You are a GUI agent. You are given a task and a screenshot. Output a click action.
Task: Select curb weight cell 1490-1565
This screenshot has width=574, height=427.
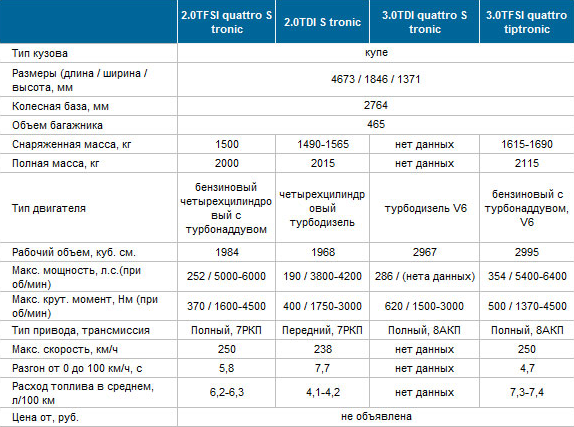[322, 144]
